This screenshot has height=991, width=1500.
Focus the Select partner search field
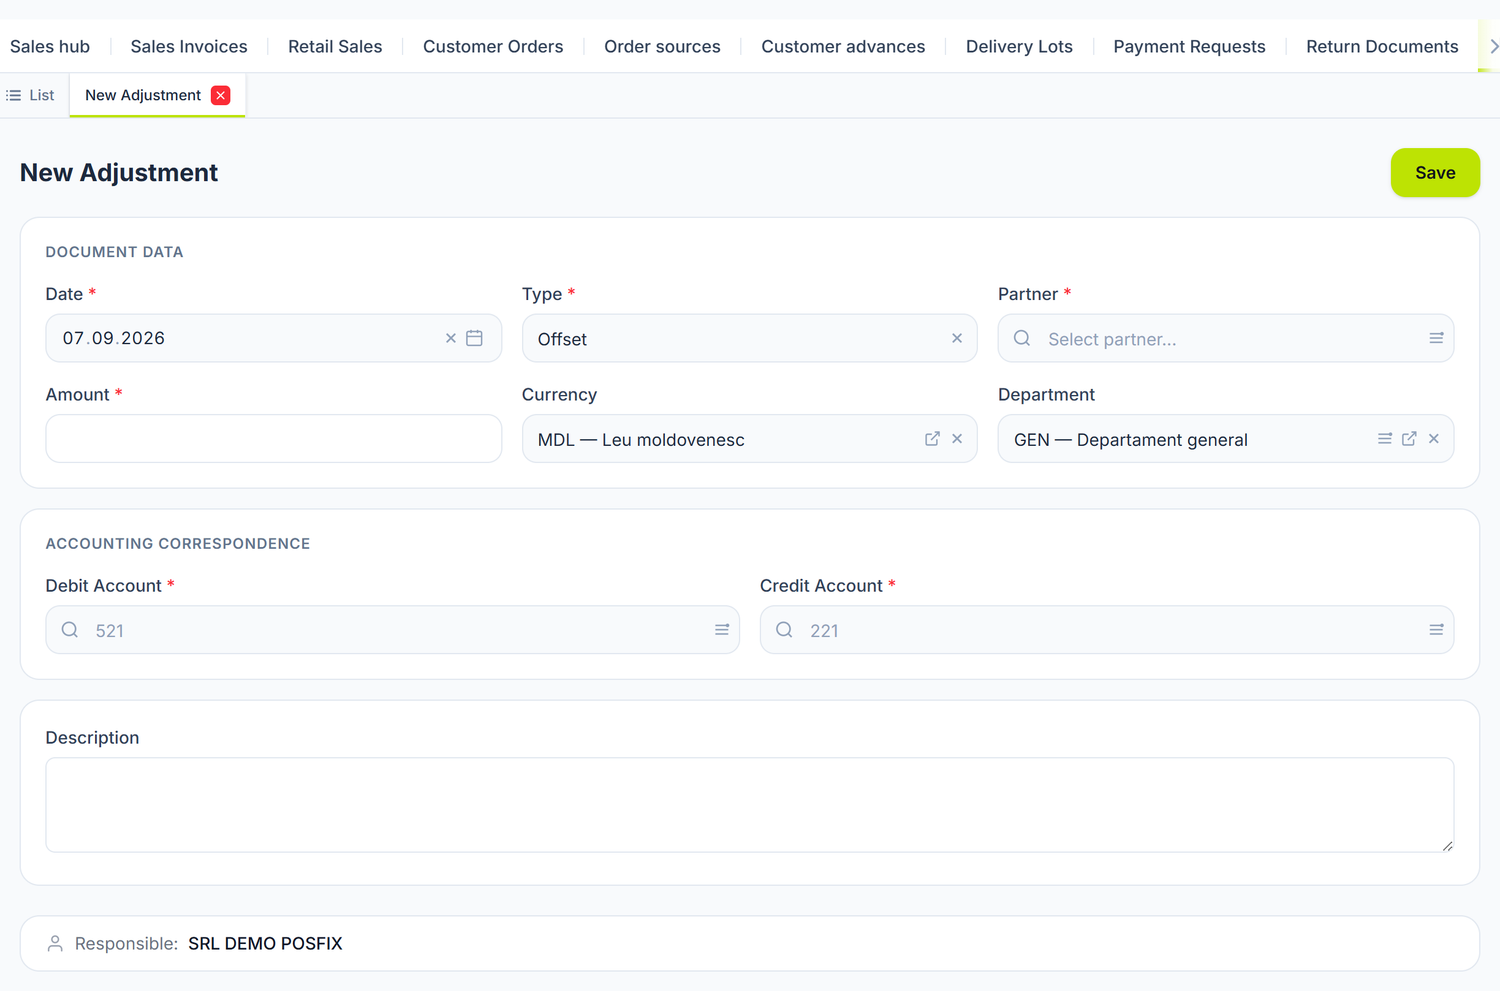click(x=1225, y=338)
